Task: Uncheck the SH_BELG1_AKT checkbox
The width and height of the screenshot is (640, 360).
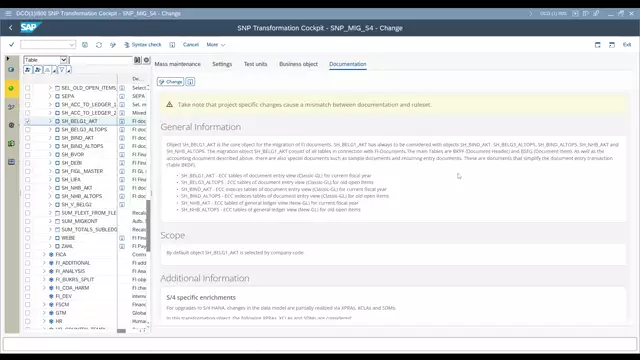Action: click(x=27, y=121)
